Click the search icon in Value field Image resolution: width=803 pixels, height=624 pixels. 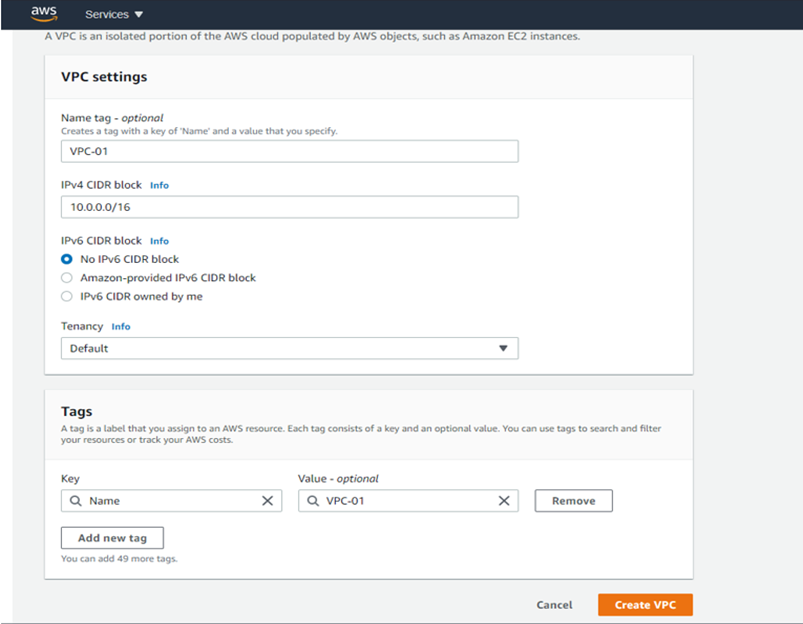[x=313, y=501]
